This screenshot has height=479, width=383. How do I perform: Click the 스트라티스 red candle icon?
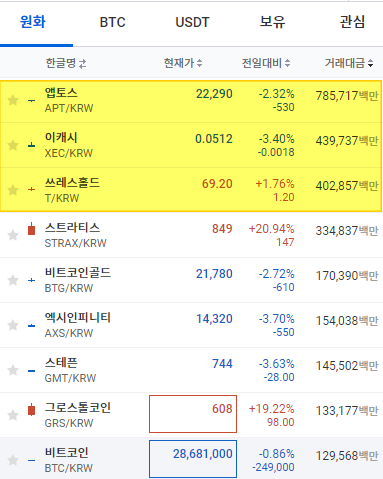tap(32, 229)
